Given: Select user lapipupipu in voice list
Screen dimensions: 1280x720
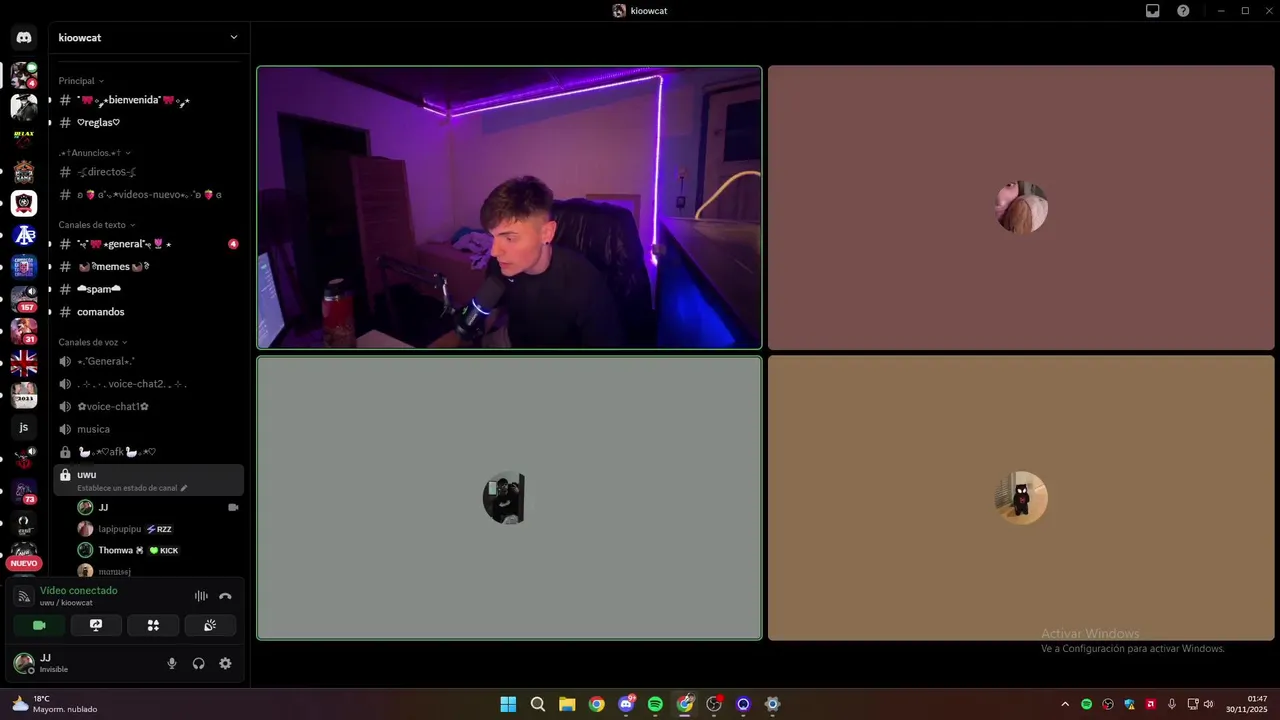Looking at the screenshot, I should pos(158,529).
